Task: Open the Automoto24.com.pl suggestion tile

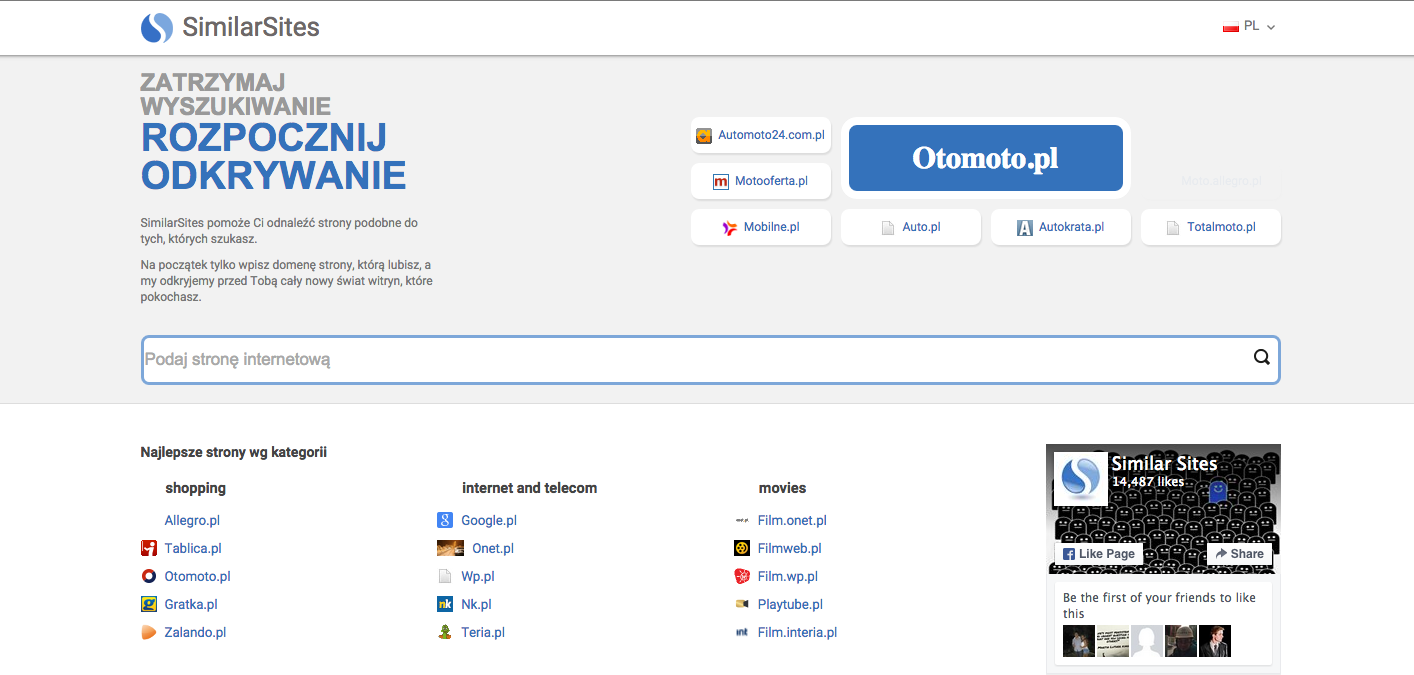Action: pos(761,135)
